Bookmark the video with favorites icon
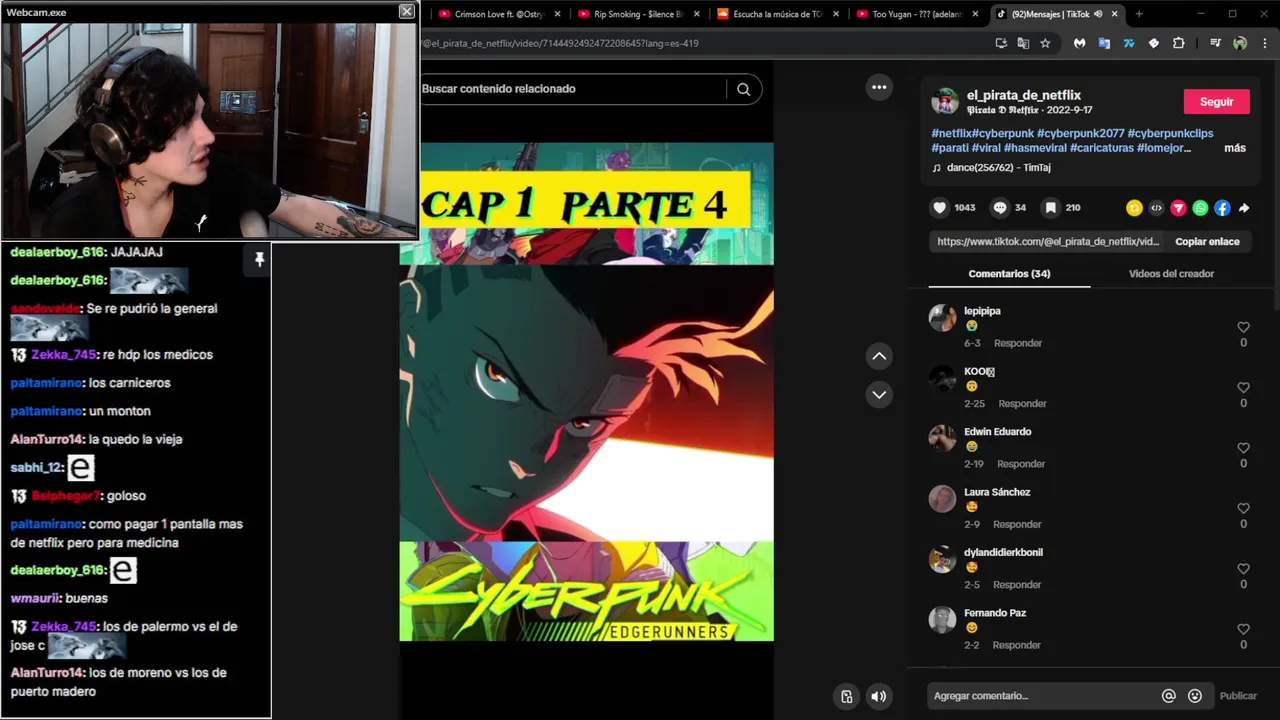 click(1050, 208)
